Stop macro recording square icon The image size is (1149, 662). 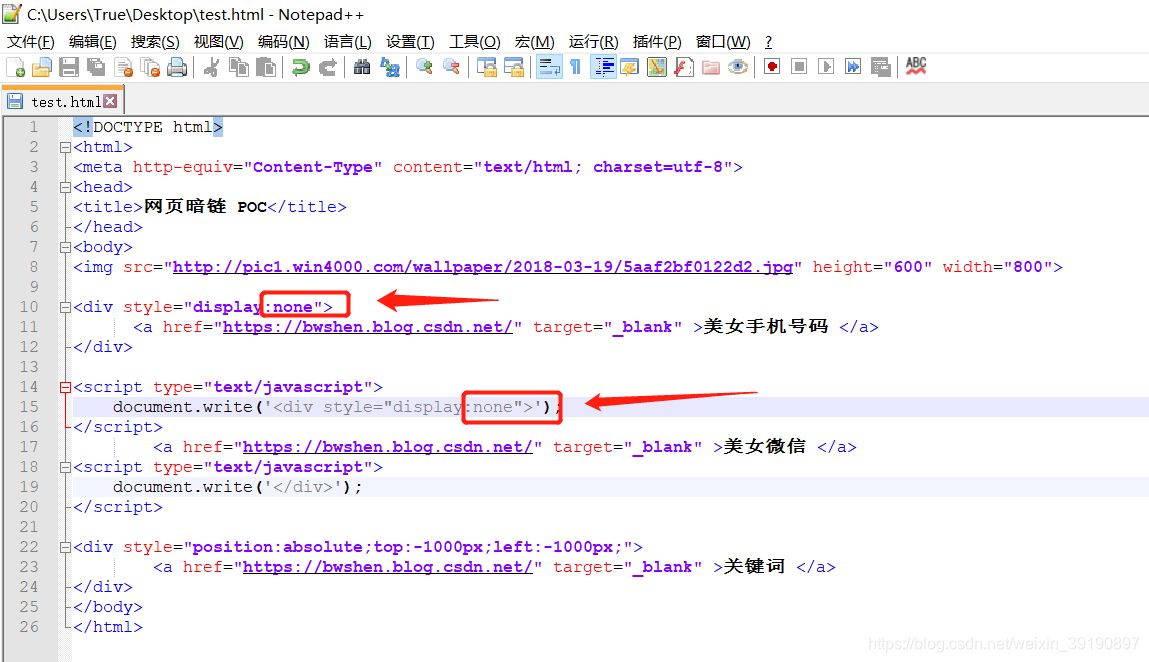pyautogui.click(x=799, y=67)
